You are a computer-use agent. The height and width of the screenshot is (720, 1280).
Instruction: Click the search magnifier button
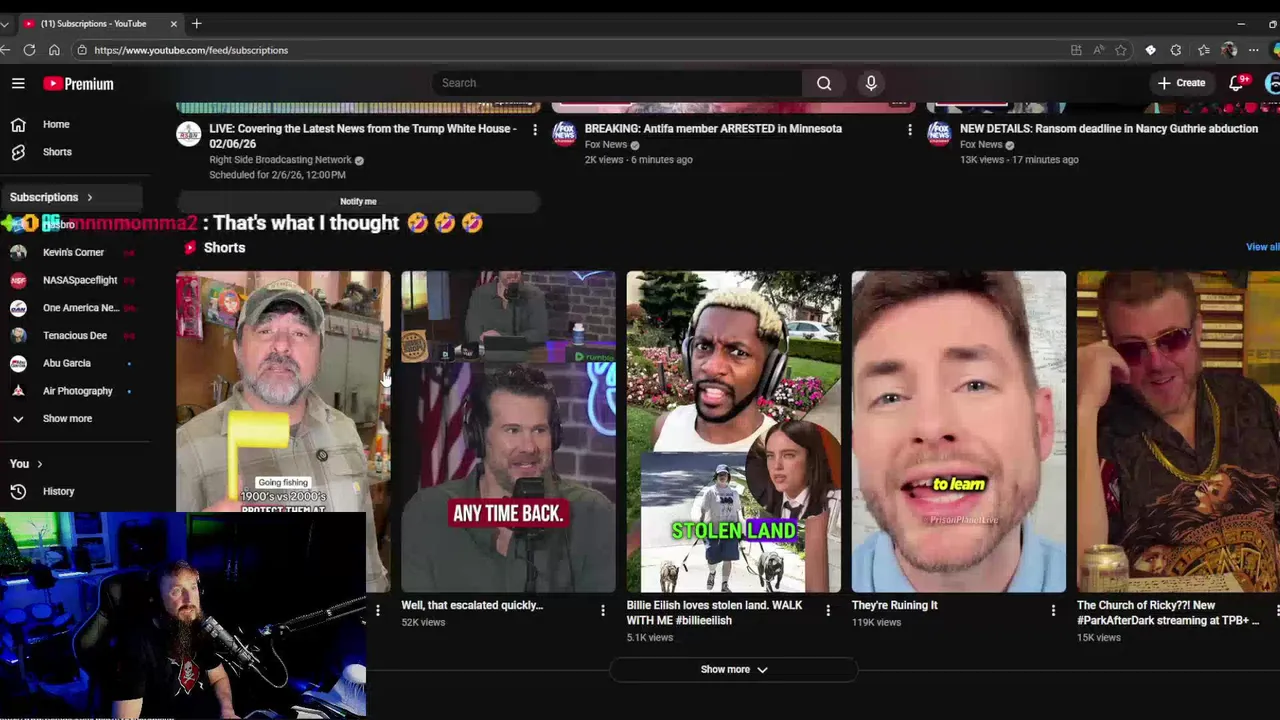(824, 83)
